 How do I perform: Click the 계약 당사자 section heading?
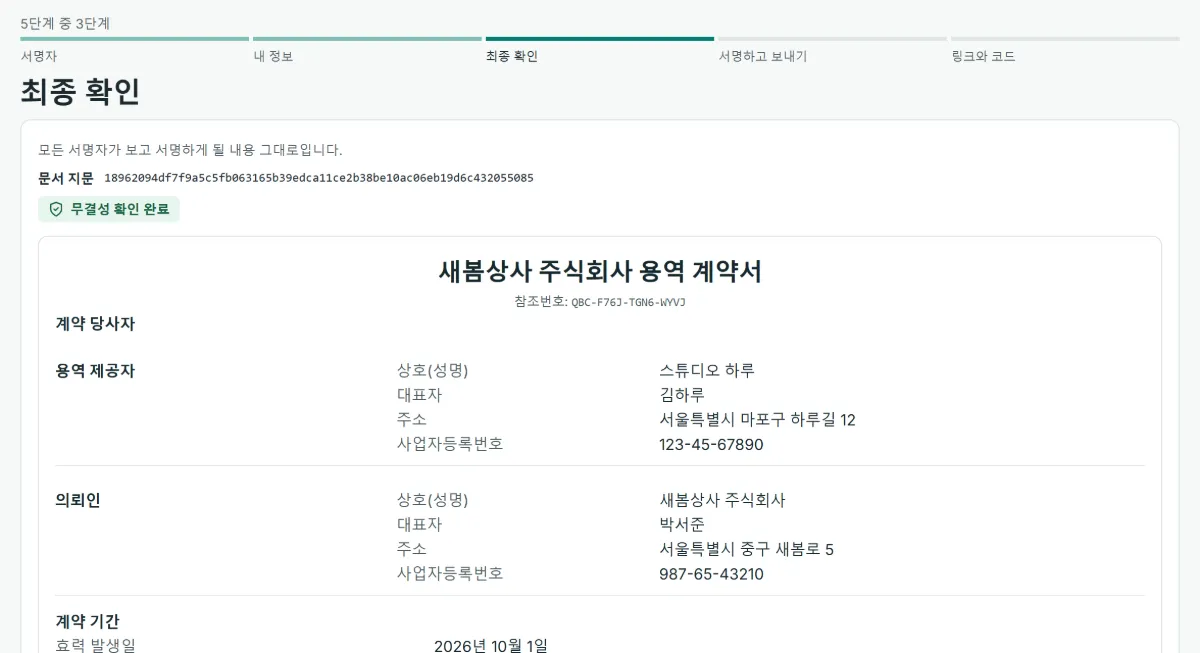[95, 324]
